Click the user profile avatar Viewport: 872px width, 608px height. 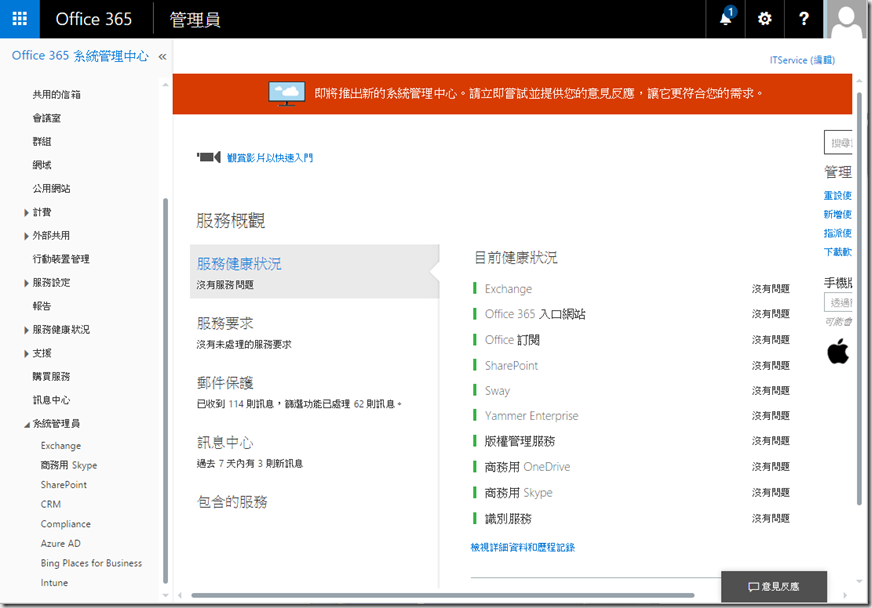coord(847,19)
